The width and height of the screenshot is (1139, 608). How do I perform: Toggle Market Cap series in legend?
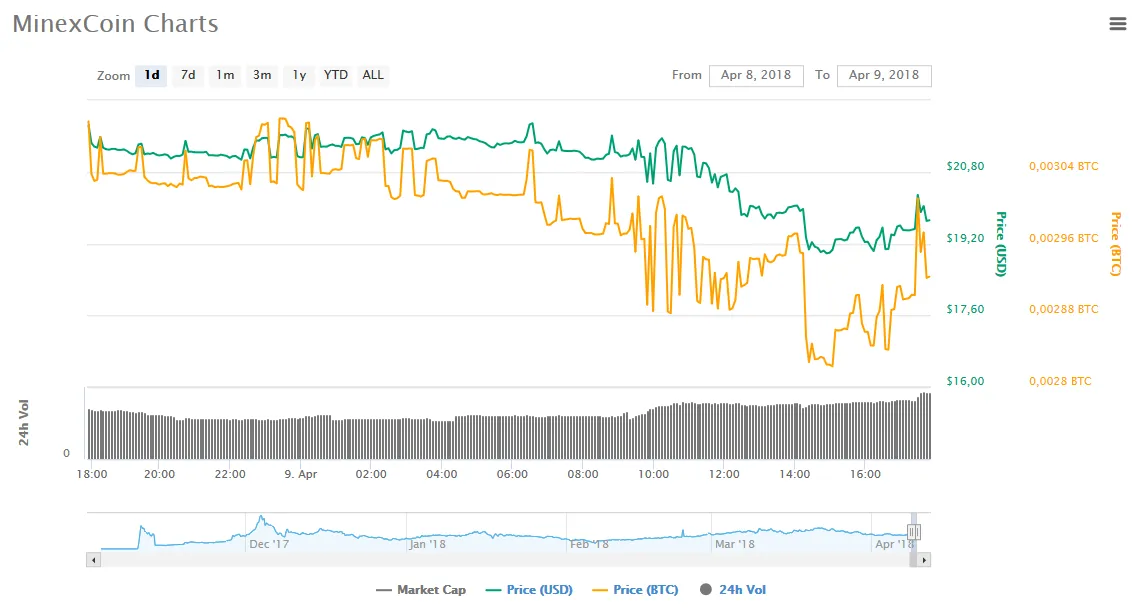point(421,590)
